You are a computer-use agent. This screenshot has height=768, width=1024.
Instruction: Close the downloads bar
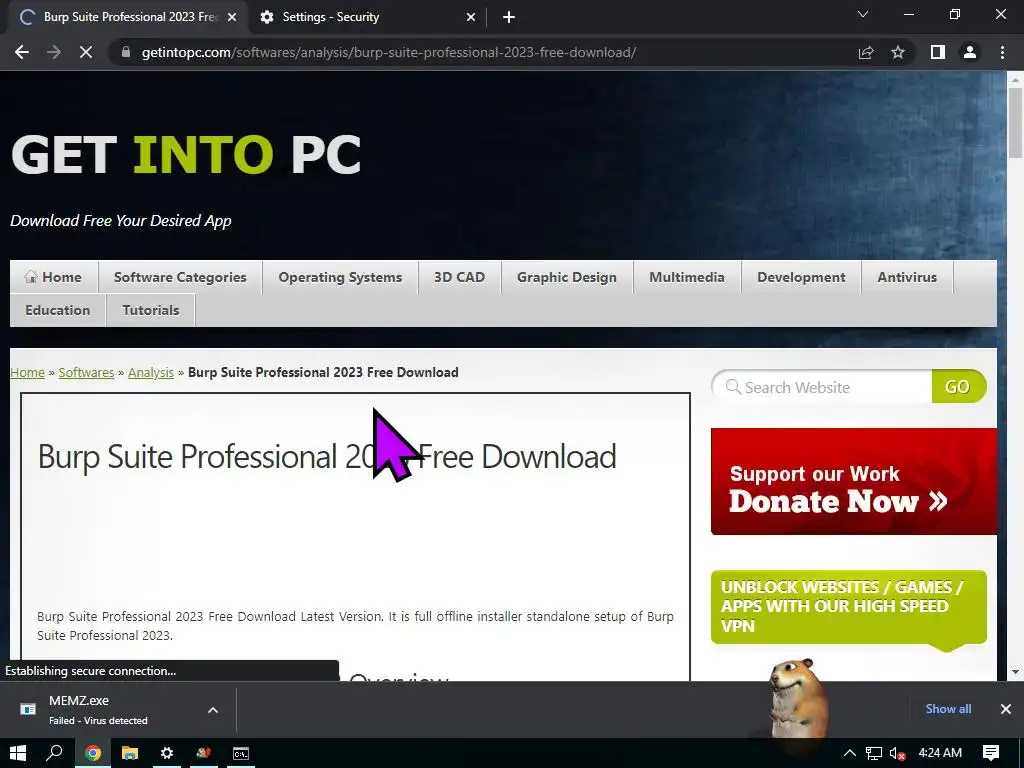1006,709
